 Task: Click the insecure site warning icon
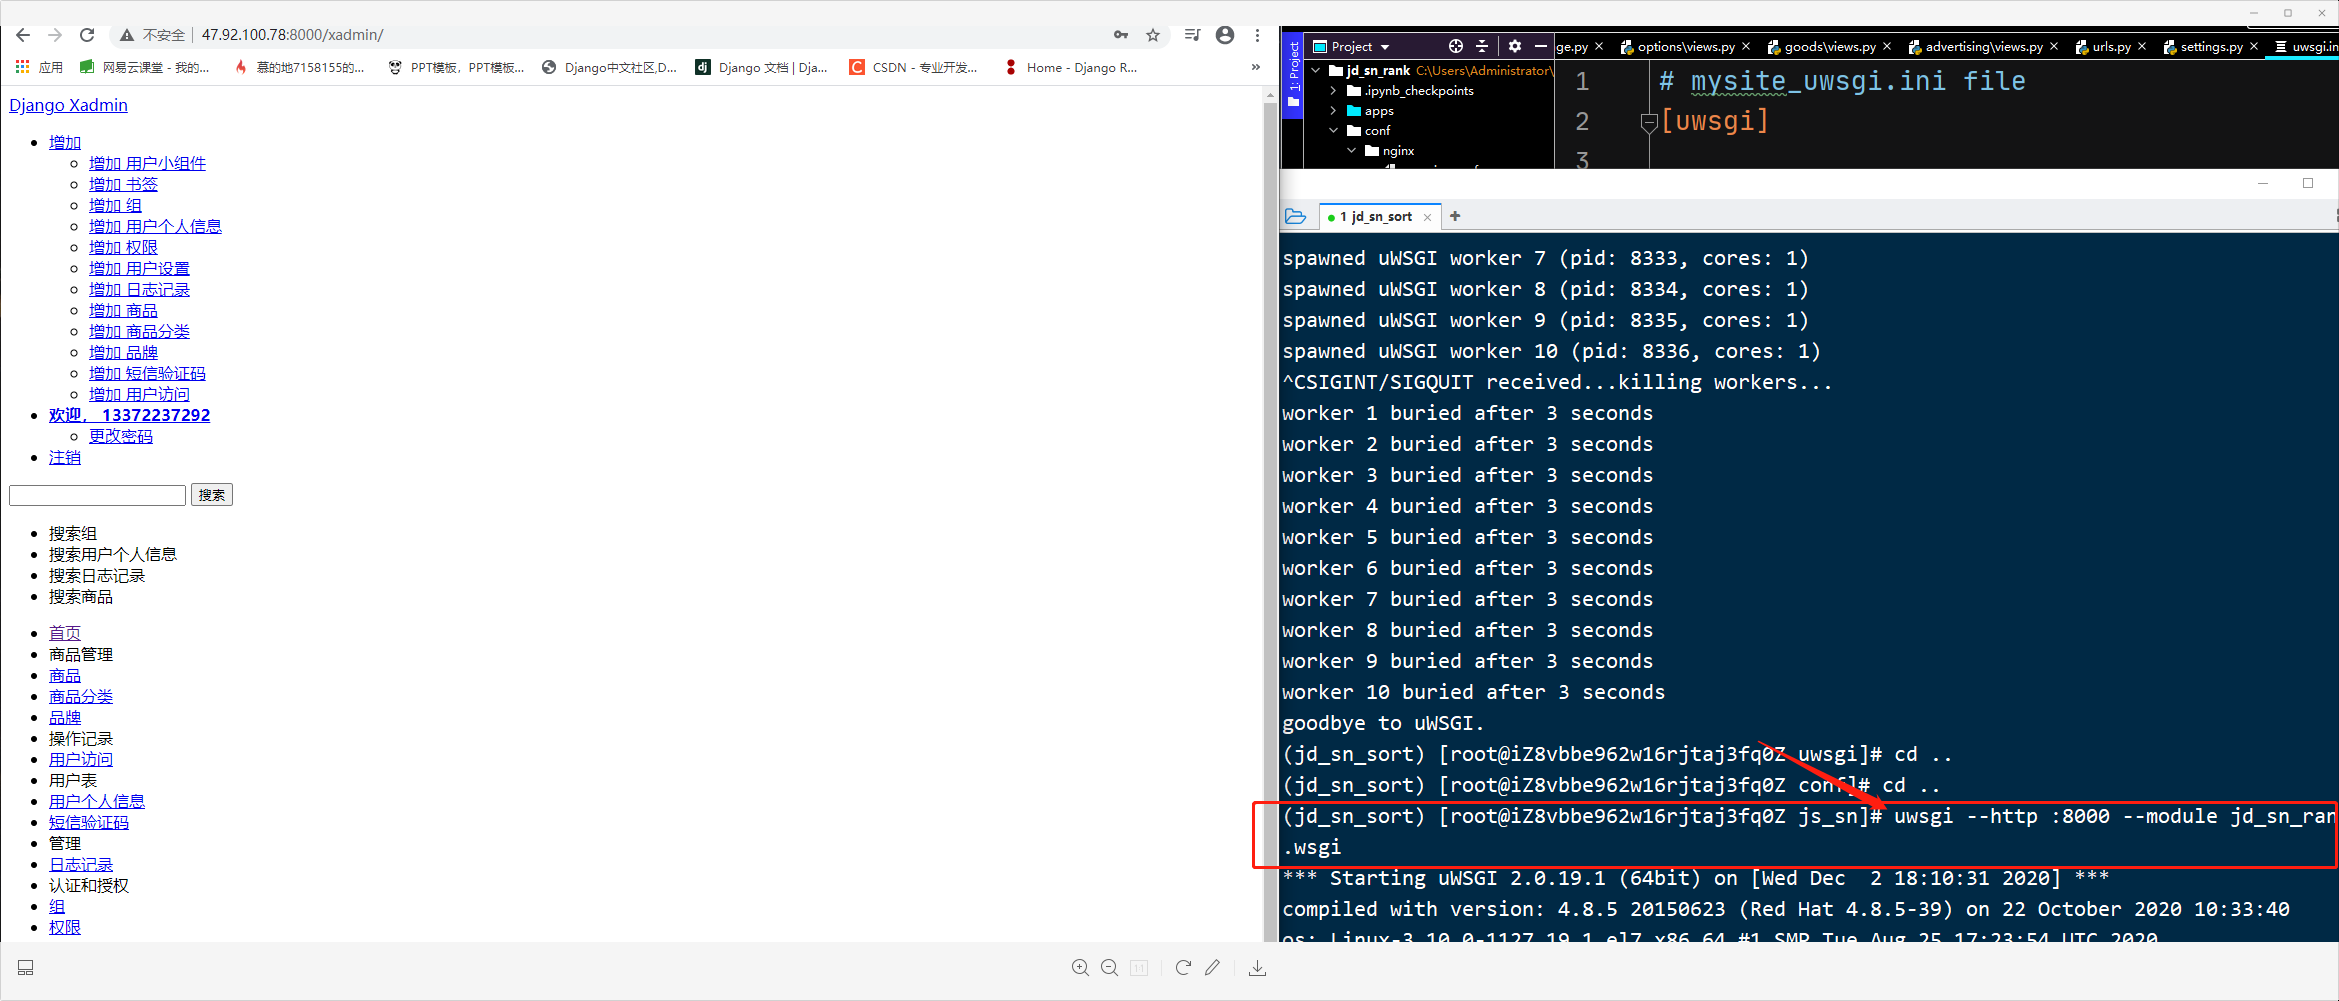(x=127, y=35)
